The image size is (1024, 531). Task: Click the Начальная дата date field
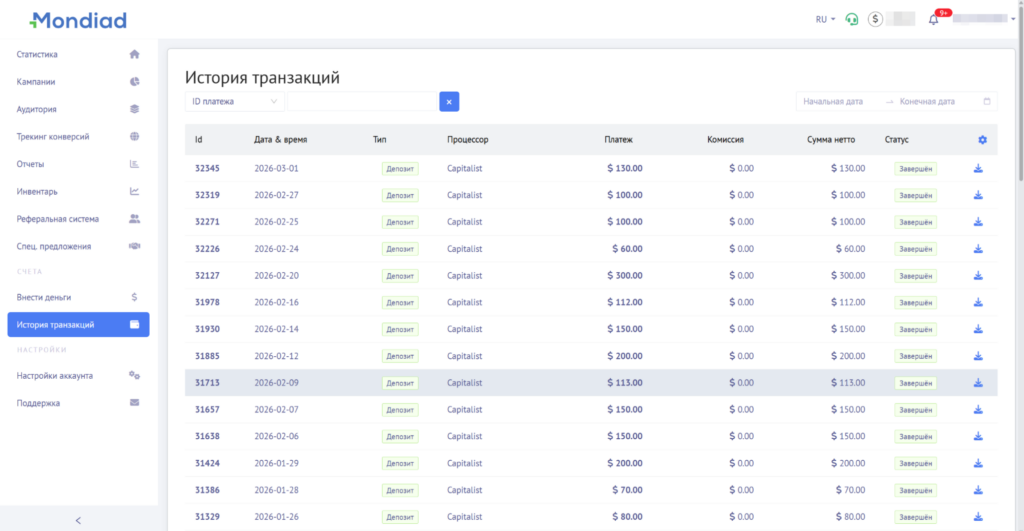[x=833, y=101]
